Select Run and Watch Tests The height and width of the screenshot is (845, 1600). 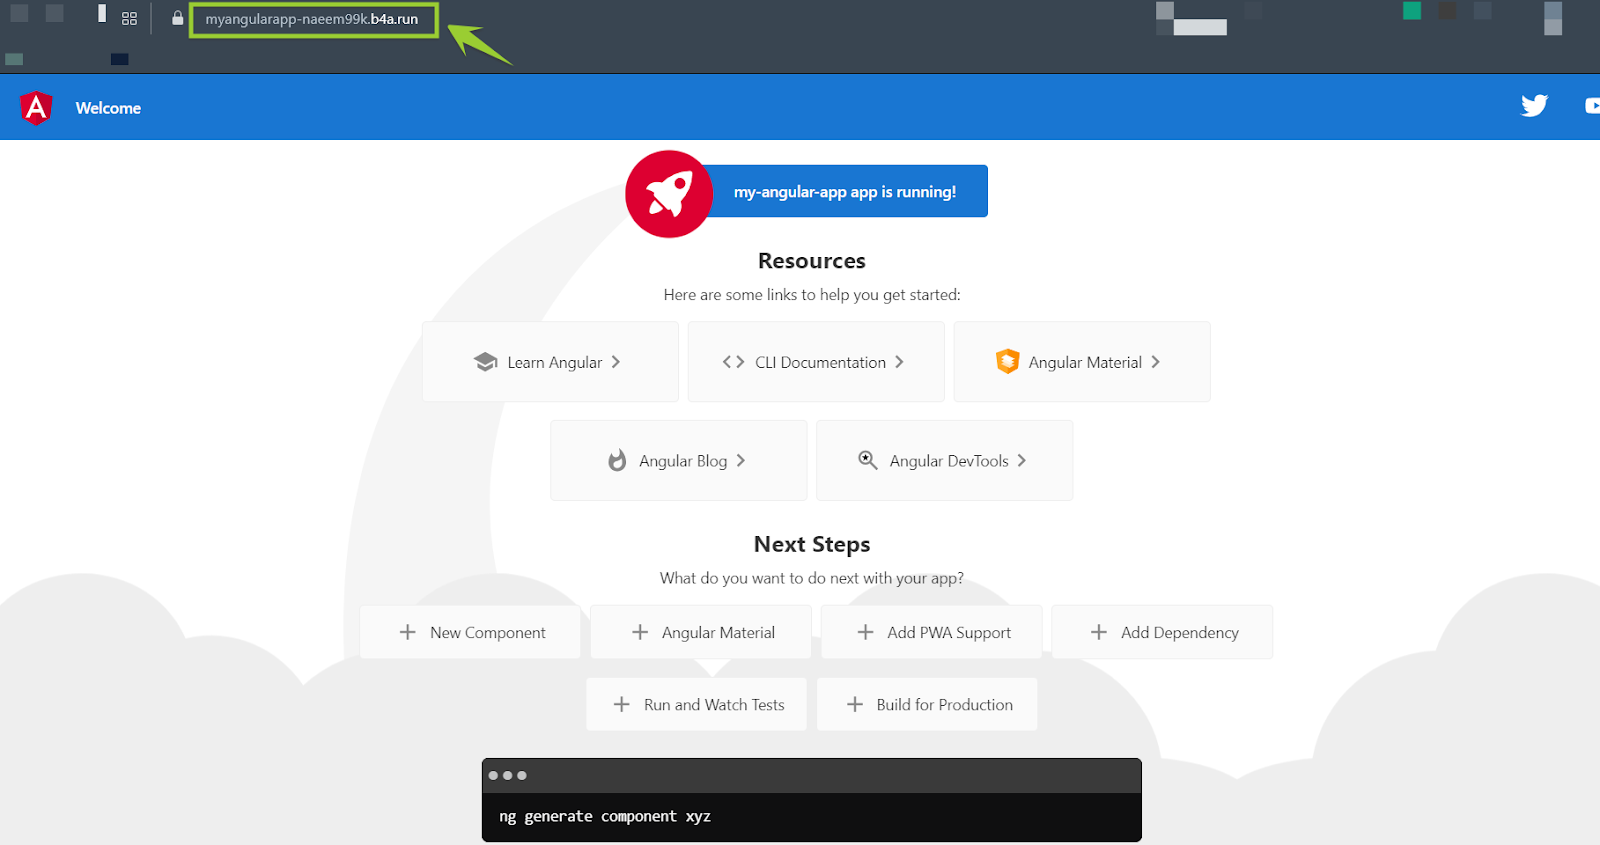696,704
